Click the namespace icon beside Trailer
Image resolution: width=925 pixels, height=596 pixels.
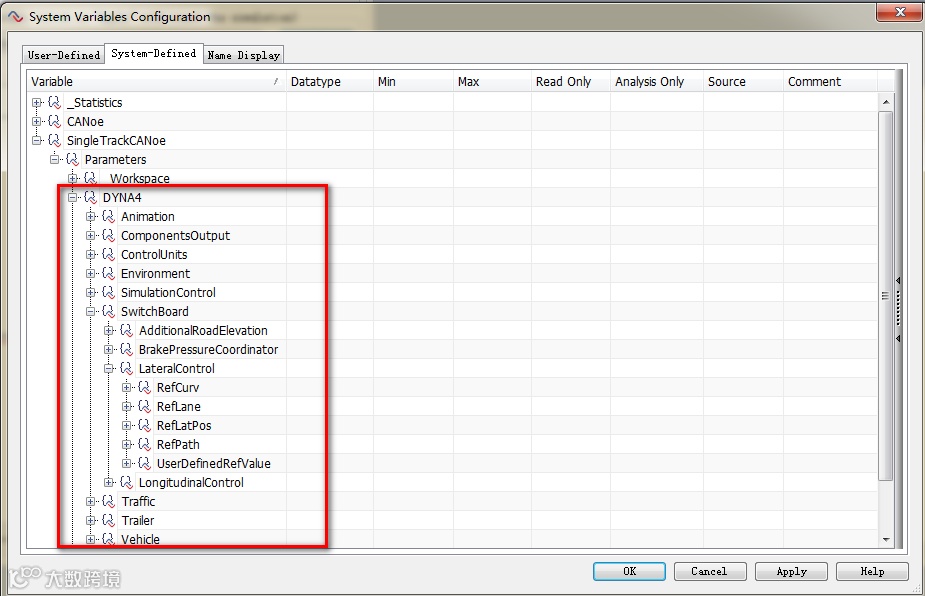pyautogui.click(x=109, y=520)
